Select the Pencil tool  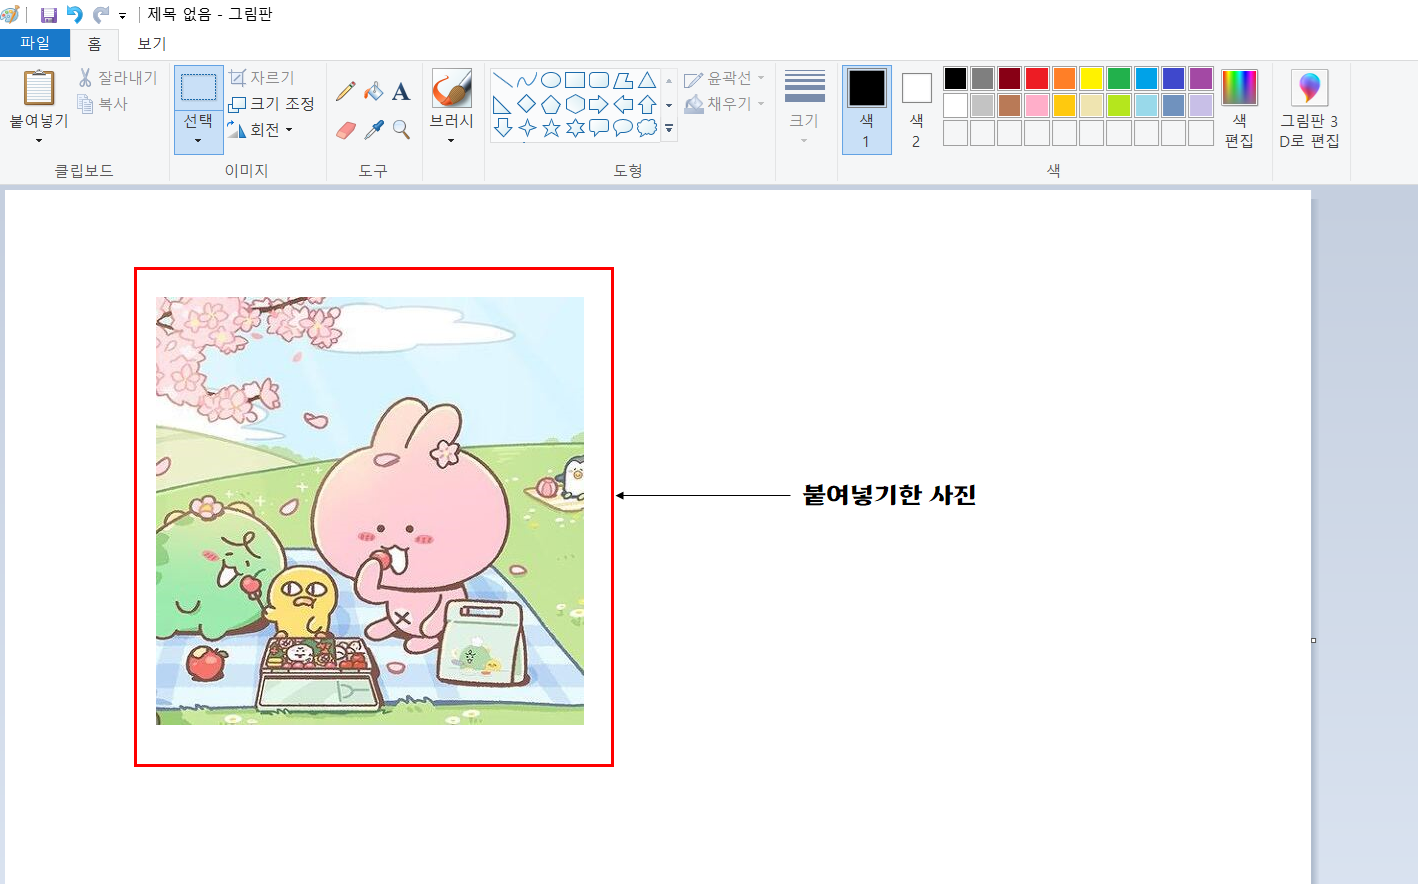tap(346, 91)
